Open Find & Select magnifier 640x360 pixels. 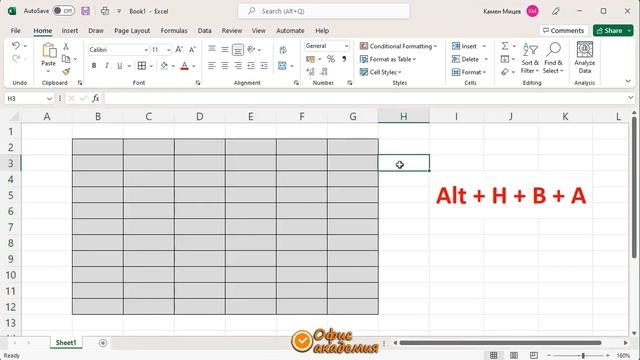coord(553,58)
